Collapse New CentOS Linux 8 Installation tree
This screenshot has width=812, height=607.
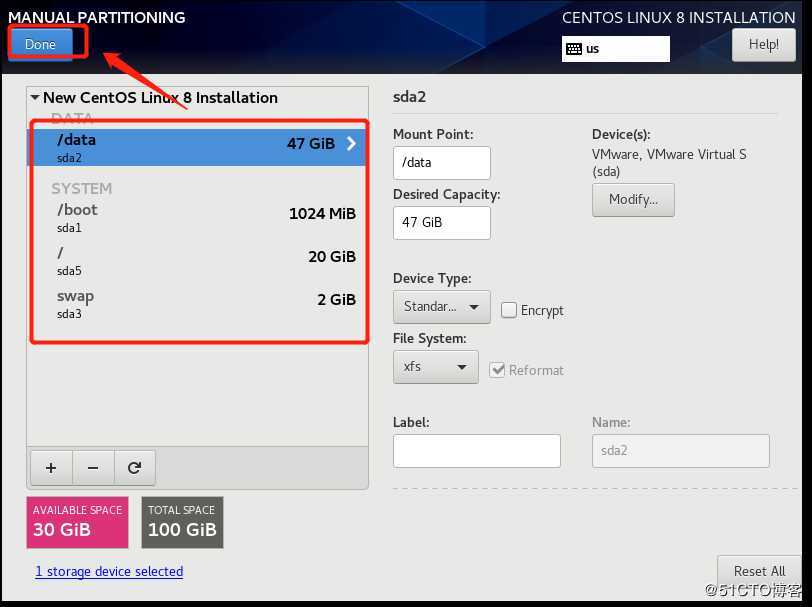35,97
